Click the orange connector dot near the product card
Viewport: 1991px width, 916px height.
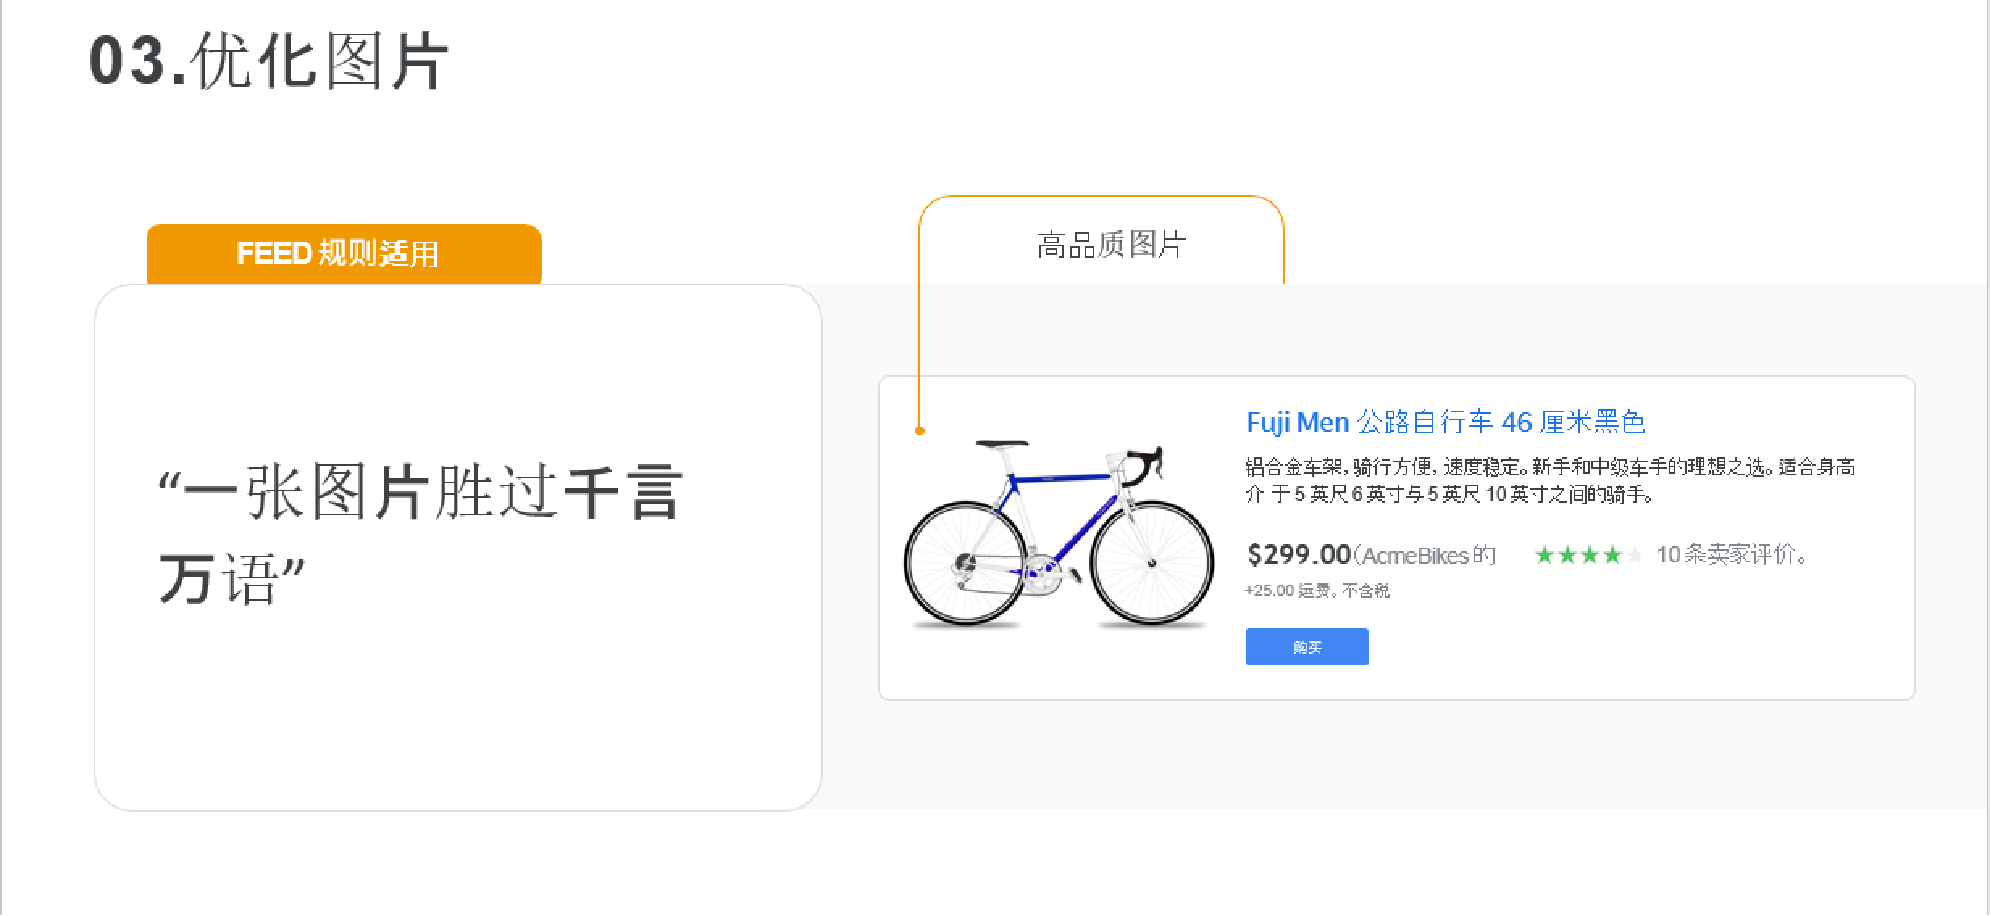[920, 428]
